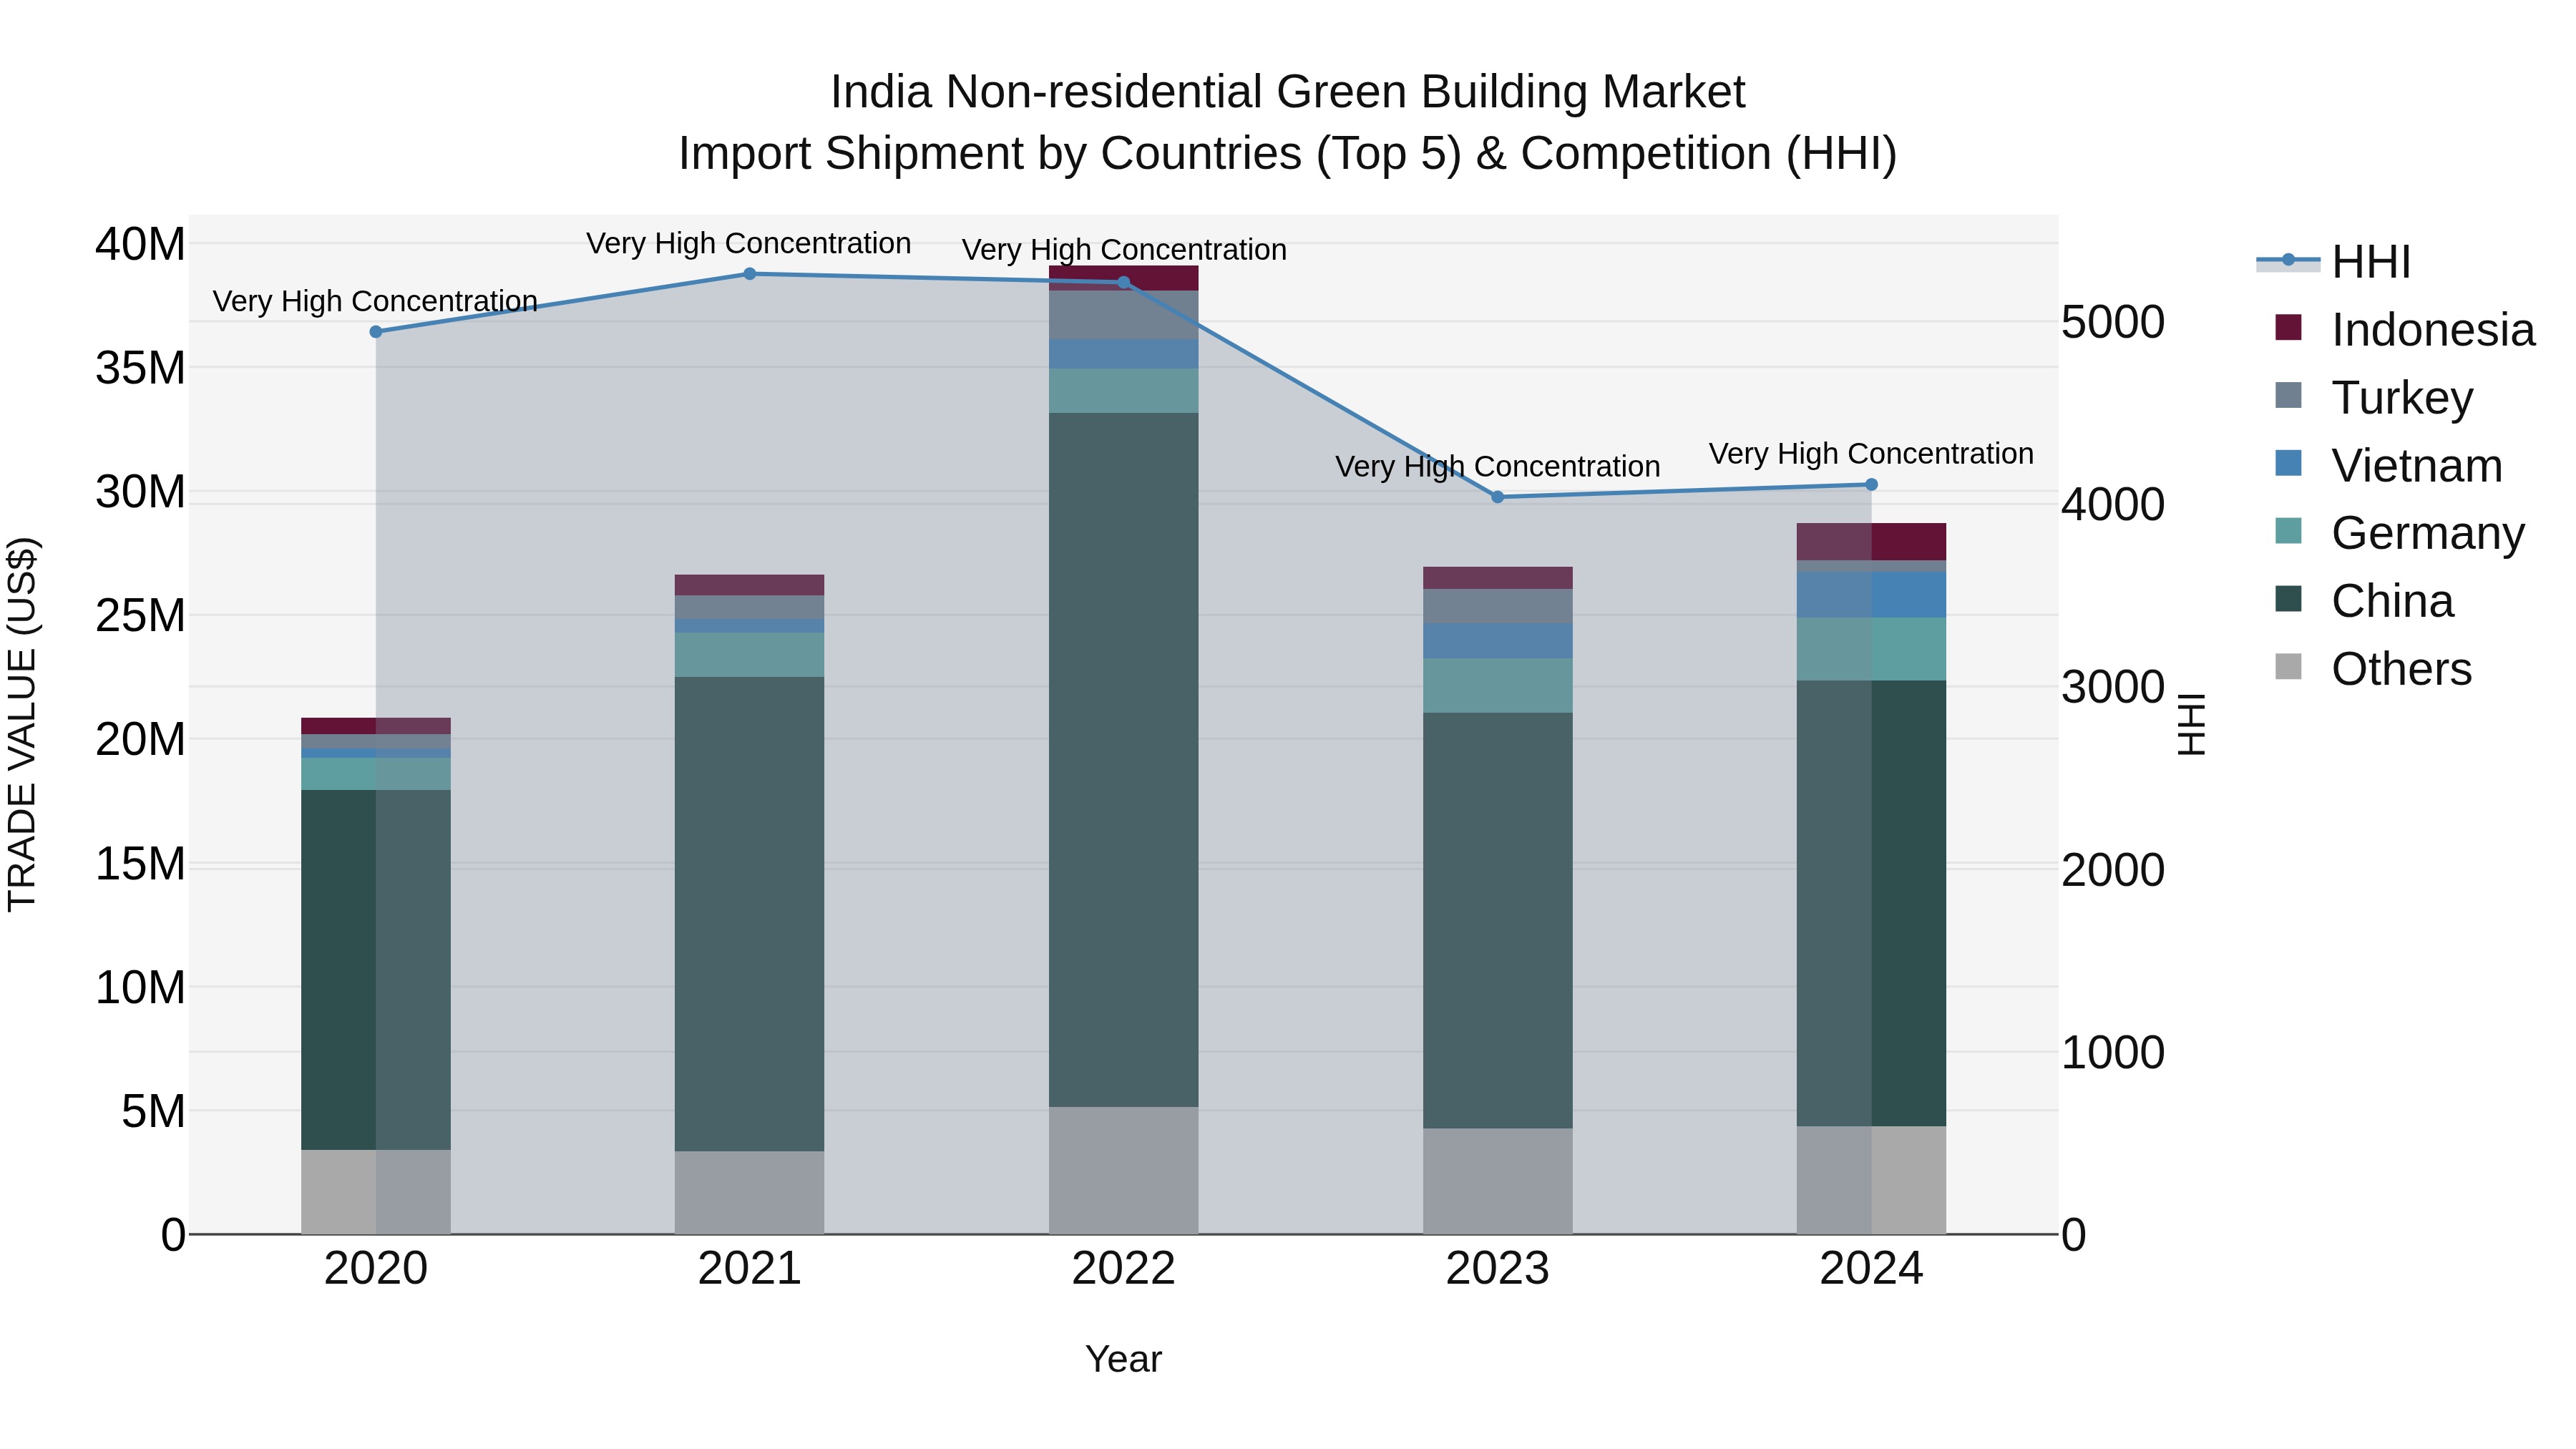Toggle China series in the legend
Image resolution: width=2576 pixels, height=1449 pixels.
tap(2364, 601)
